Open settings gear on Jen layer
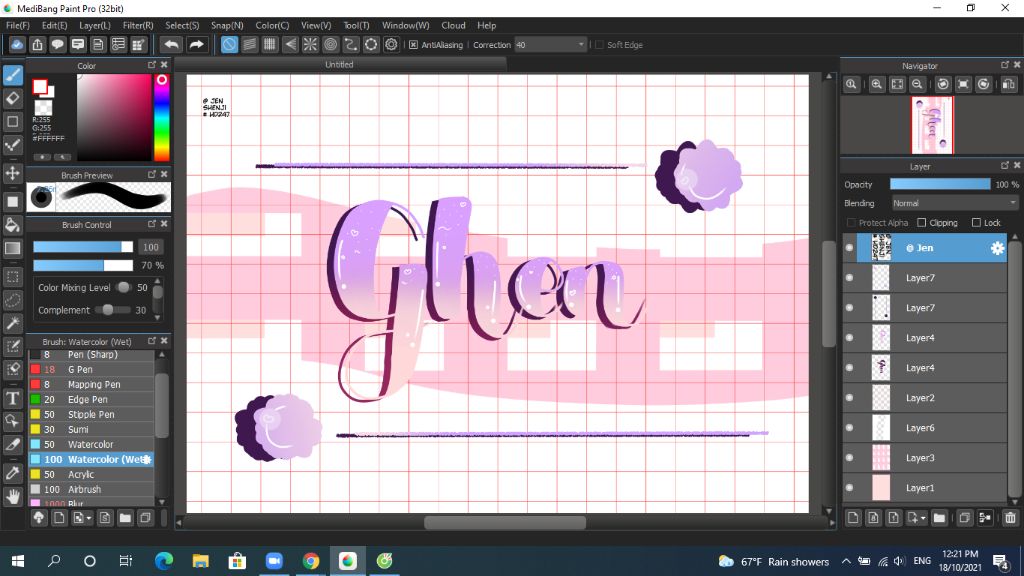 (x=997, y=248)
